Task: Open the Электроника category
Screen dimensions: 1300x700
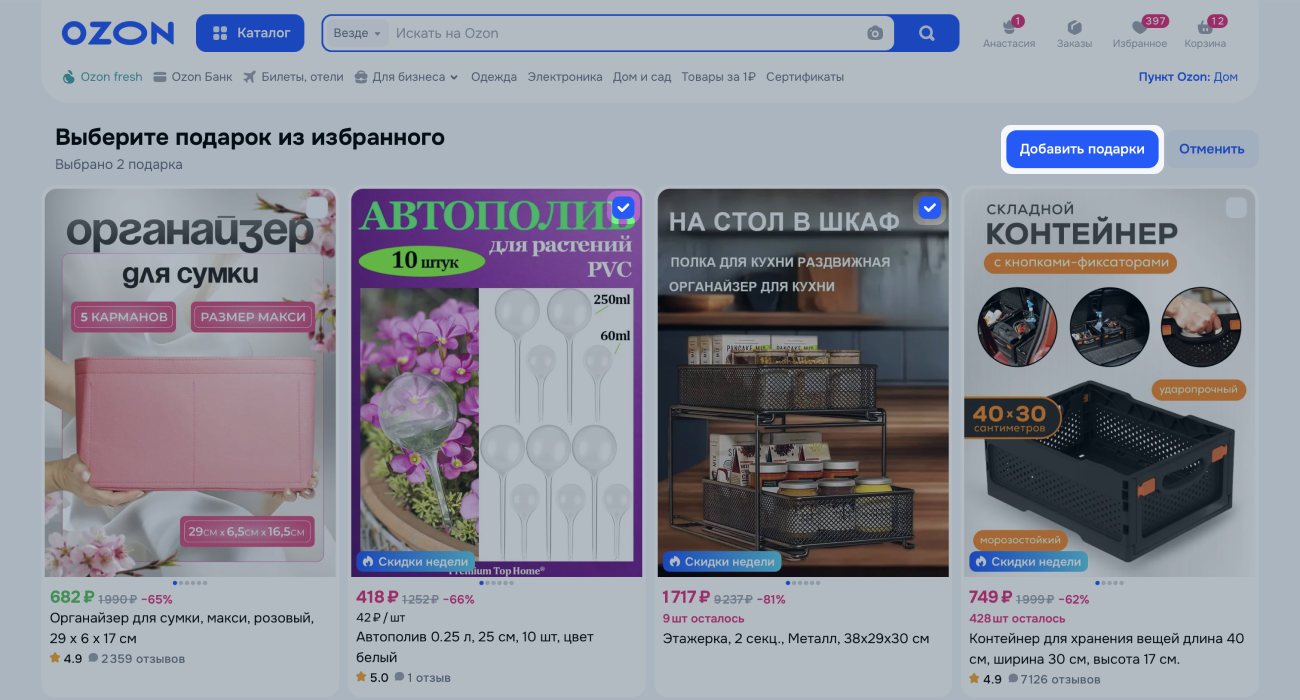Action: pyautogui.click(x=565, y=77)
